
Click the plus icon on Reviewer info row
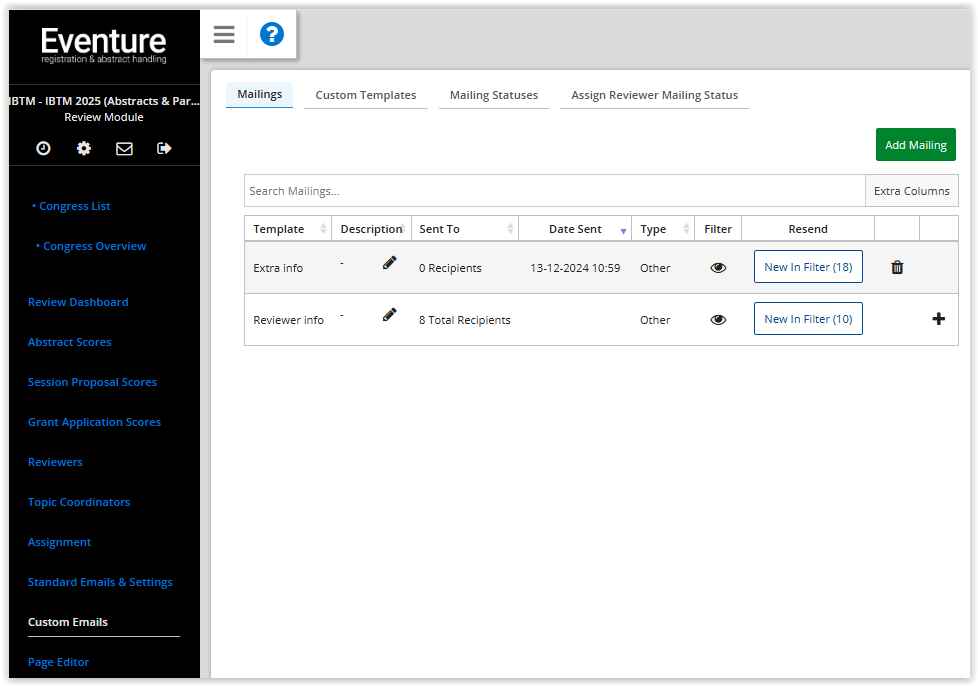pos(938,318)
